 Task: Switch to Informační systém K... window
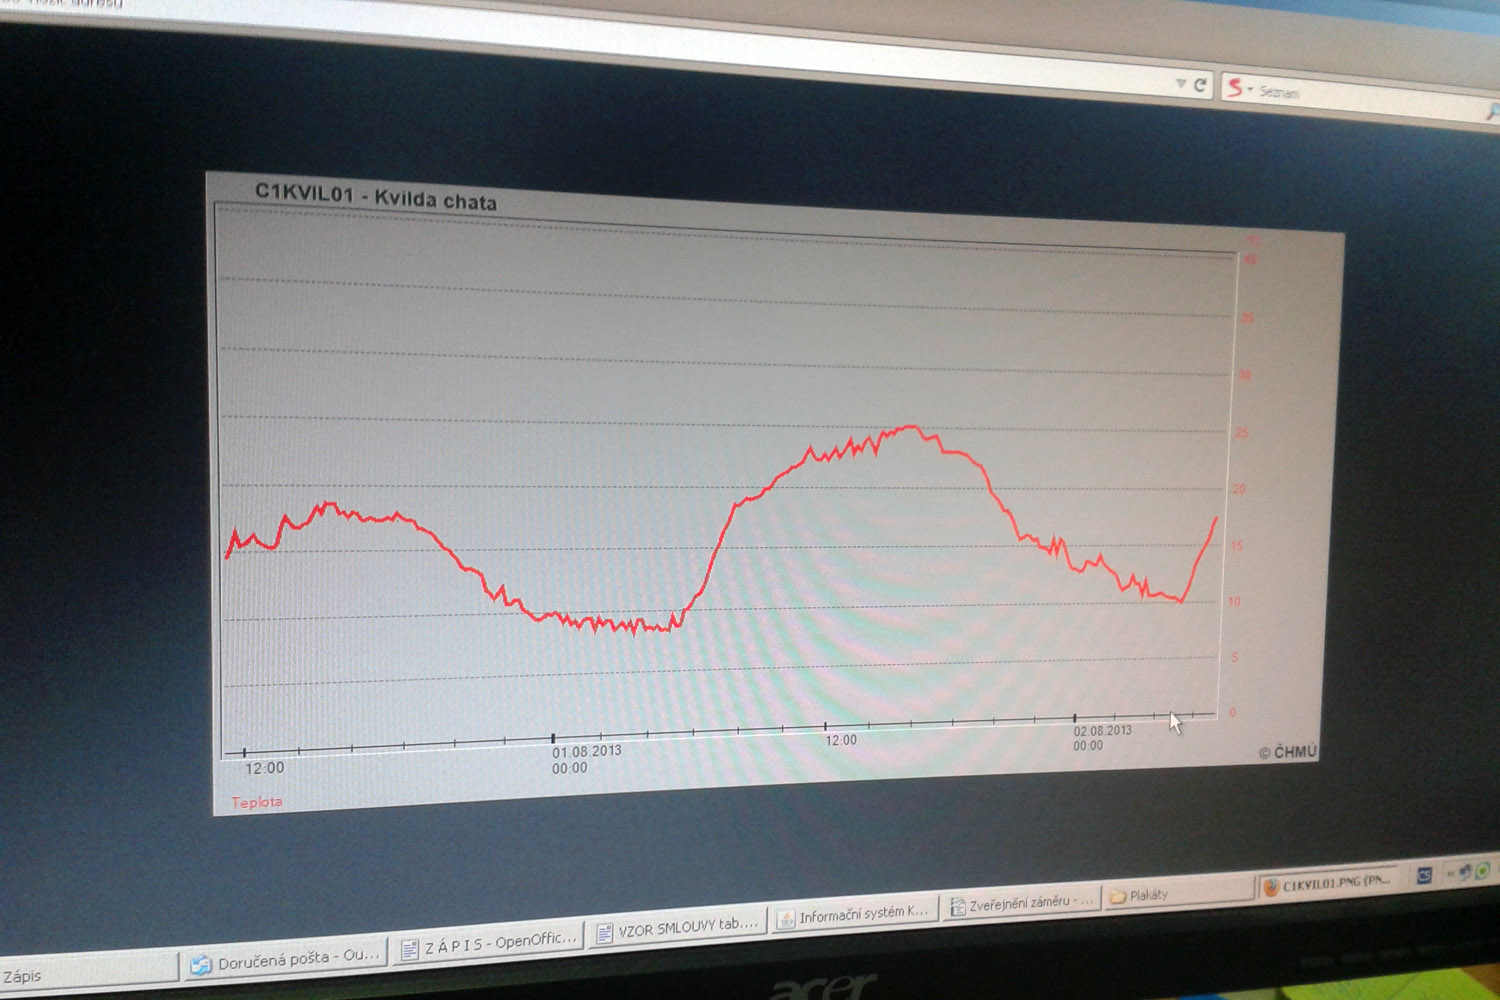[x=853, y=913]
